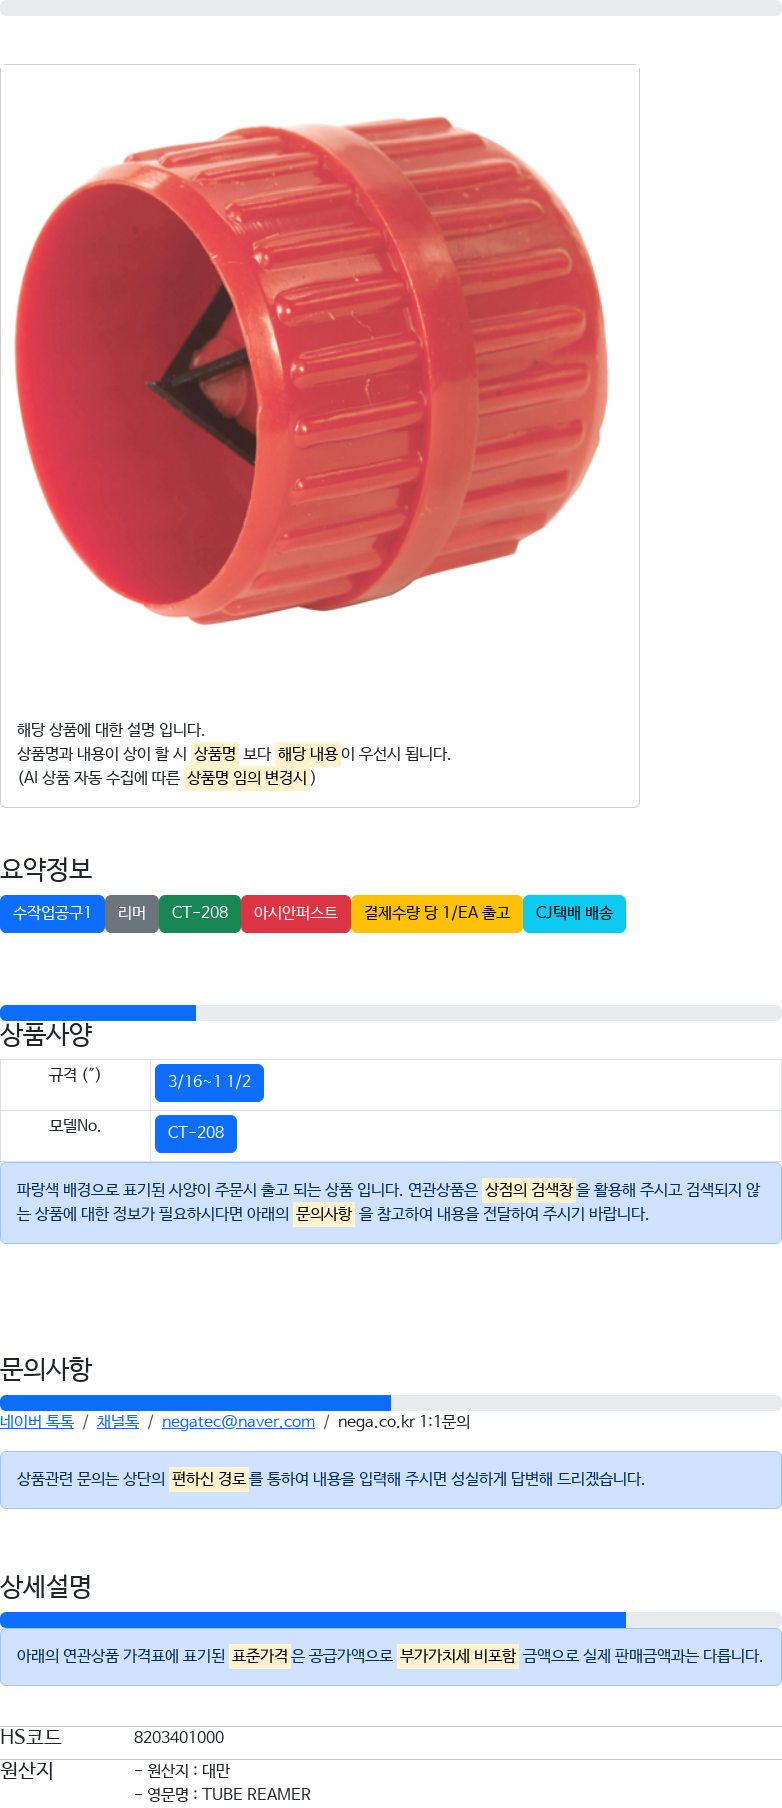The image size is (782, 1808).
Task: Click the progress bar under 상품사양 heading
Action: [391, 1013]
